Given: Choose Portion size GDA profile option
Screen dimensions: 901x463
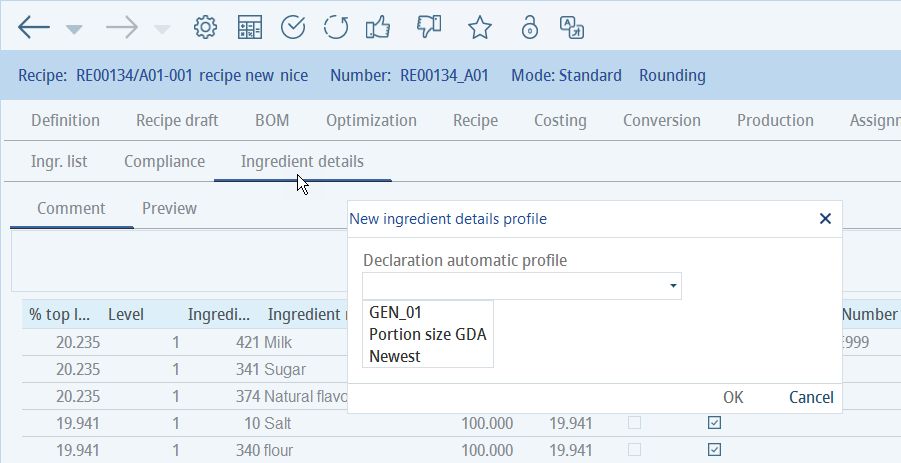Looking at the screenshot, I should click(428, 334).
